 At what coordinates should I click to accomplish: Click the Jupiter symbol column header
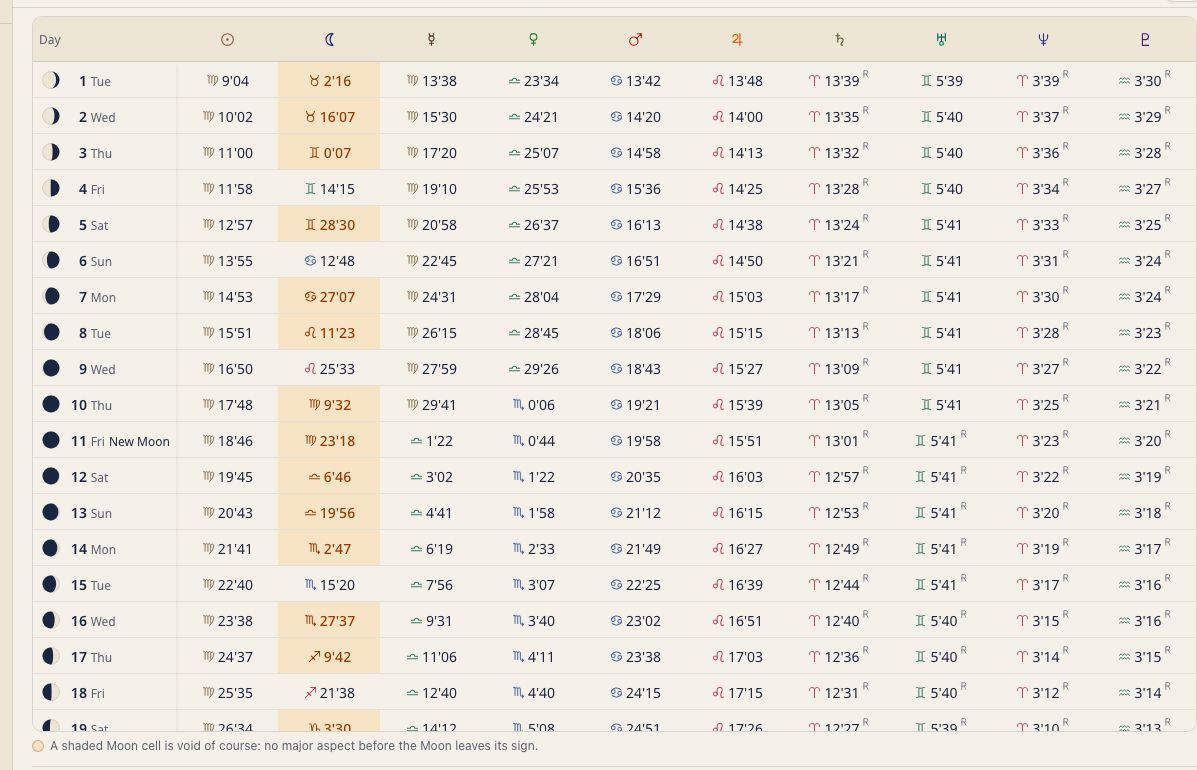737,40
